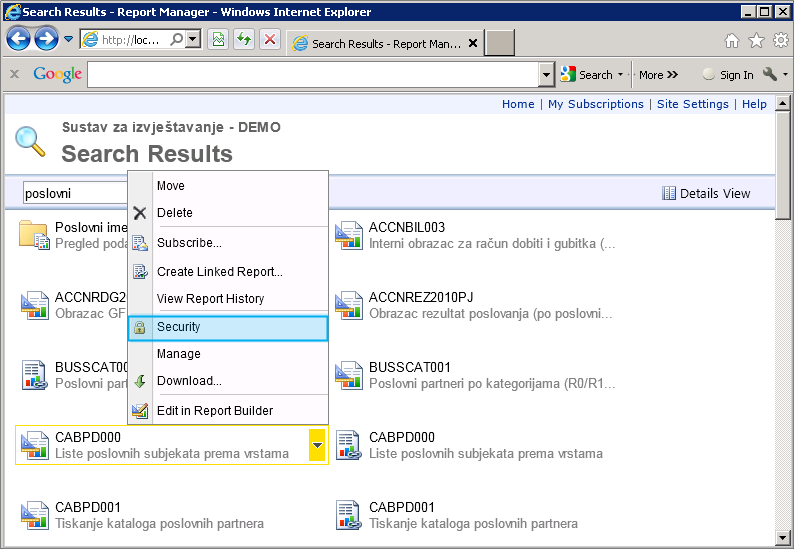
Task: Open the ACCNBIL003 report icon
Action: tap(349, 235)
